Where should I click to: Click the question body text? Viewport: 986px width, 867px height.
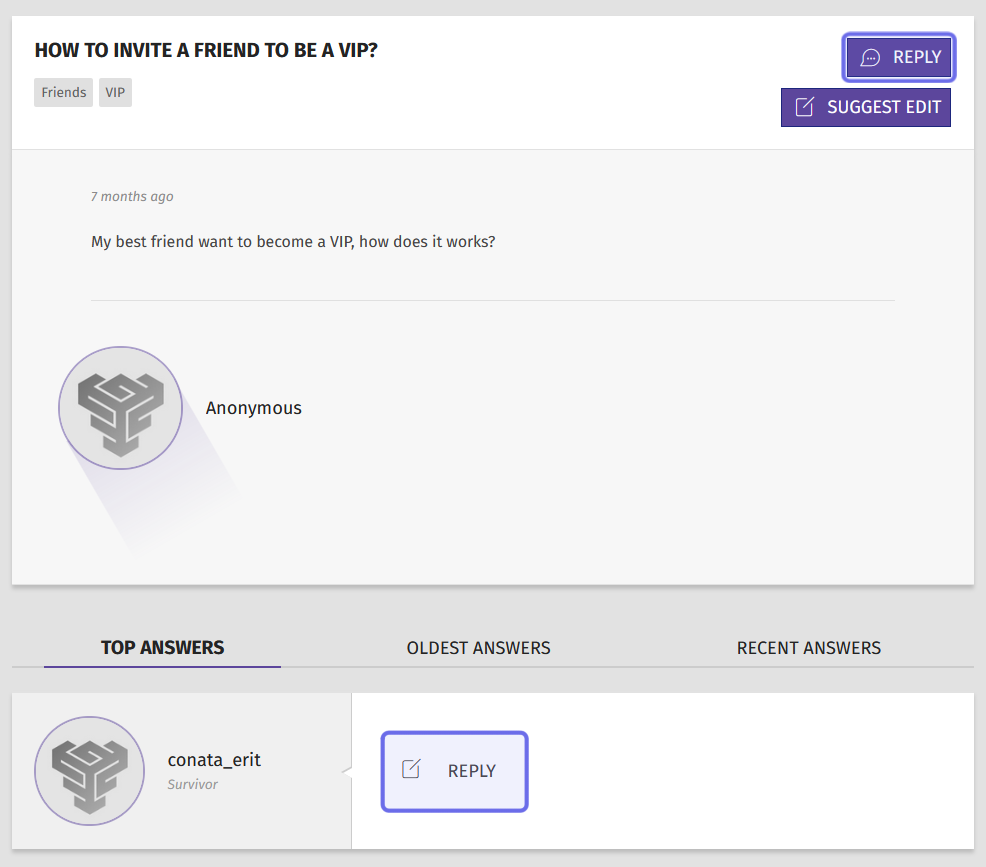[293, 242]
